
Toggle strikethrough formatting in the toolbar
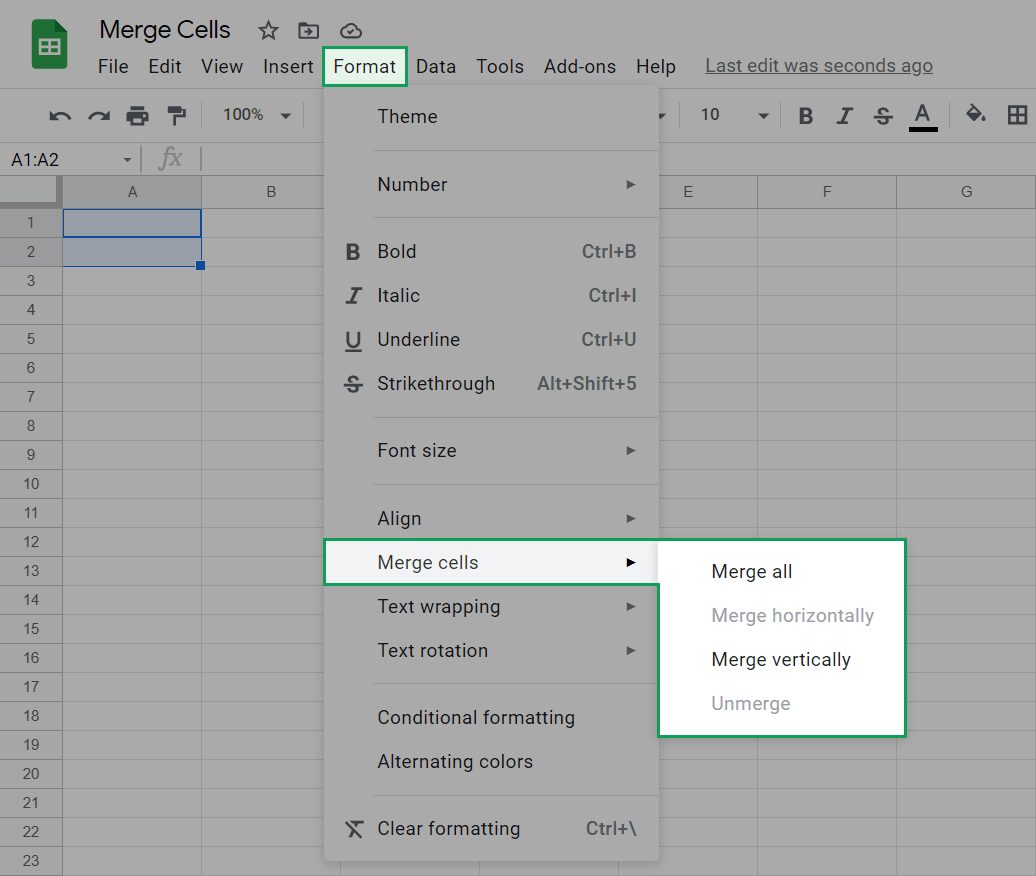[x=883, y=116]
